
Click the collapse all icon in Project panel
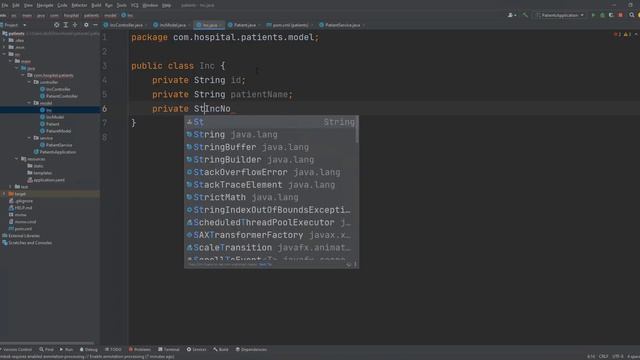click(x=75, y=25)
